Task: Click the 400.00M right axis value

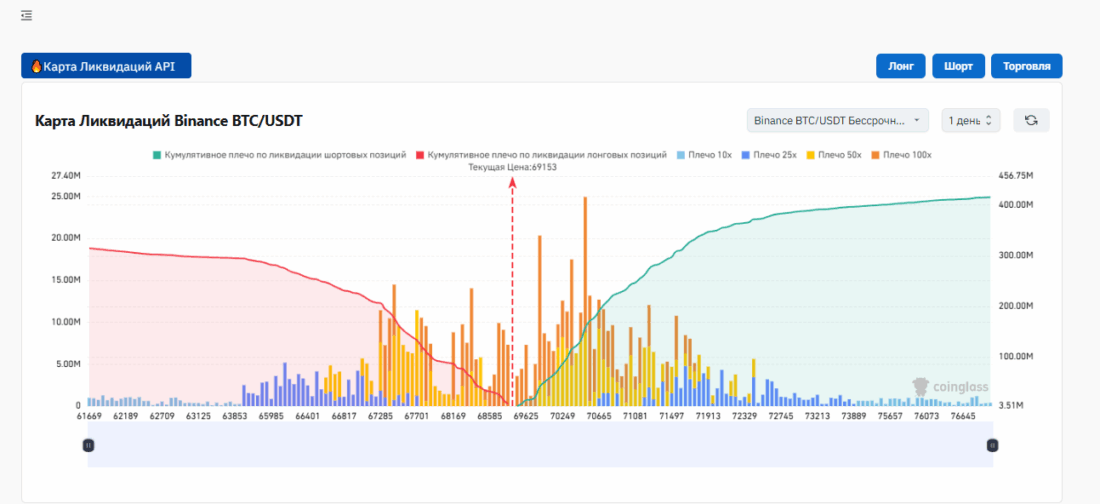Action: 1015,204
